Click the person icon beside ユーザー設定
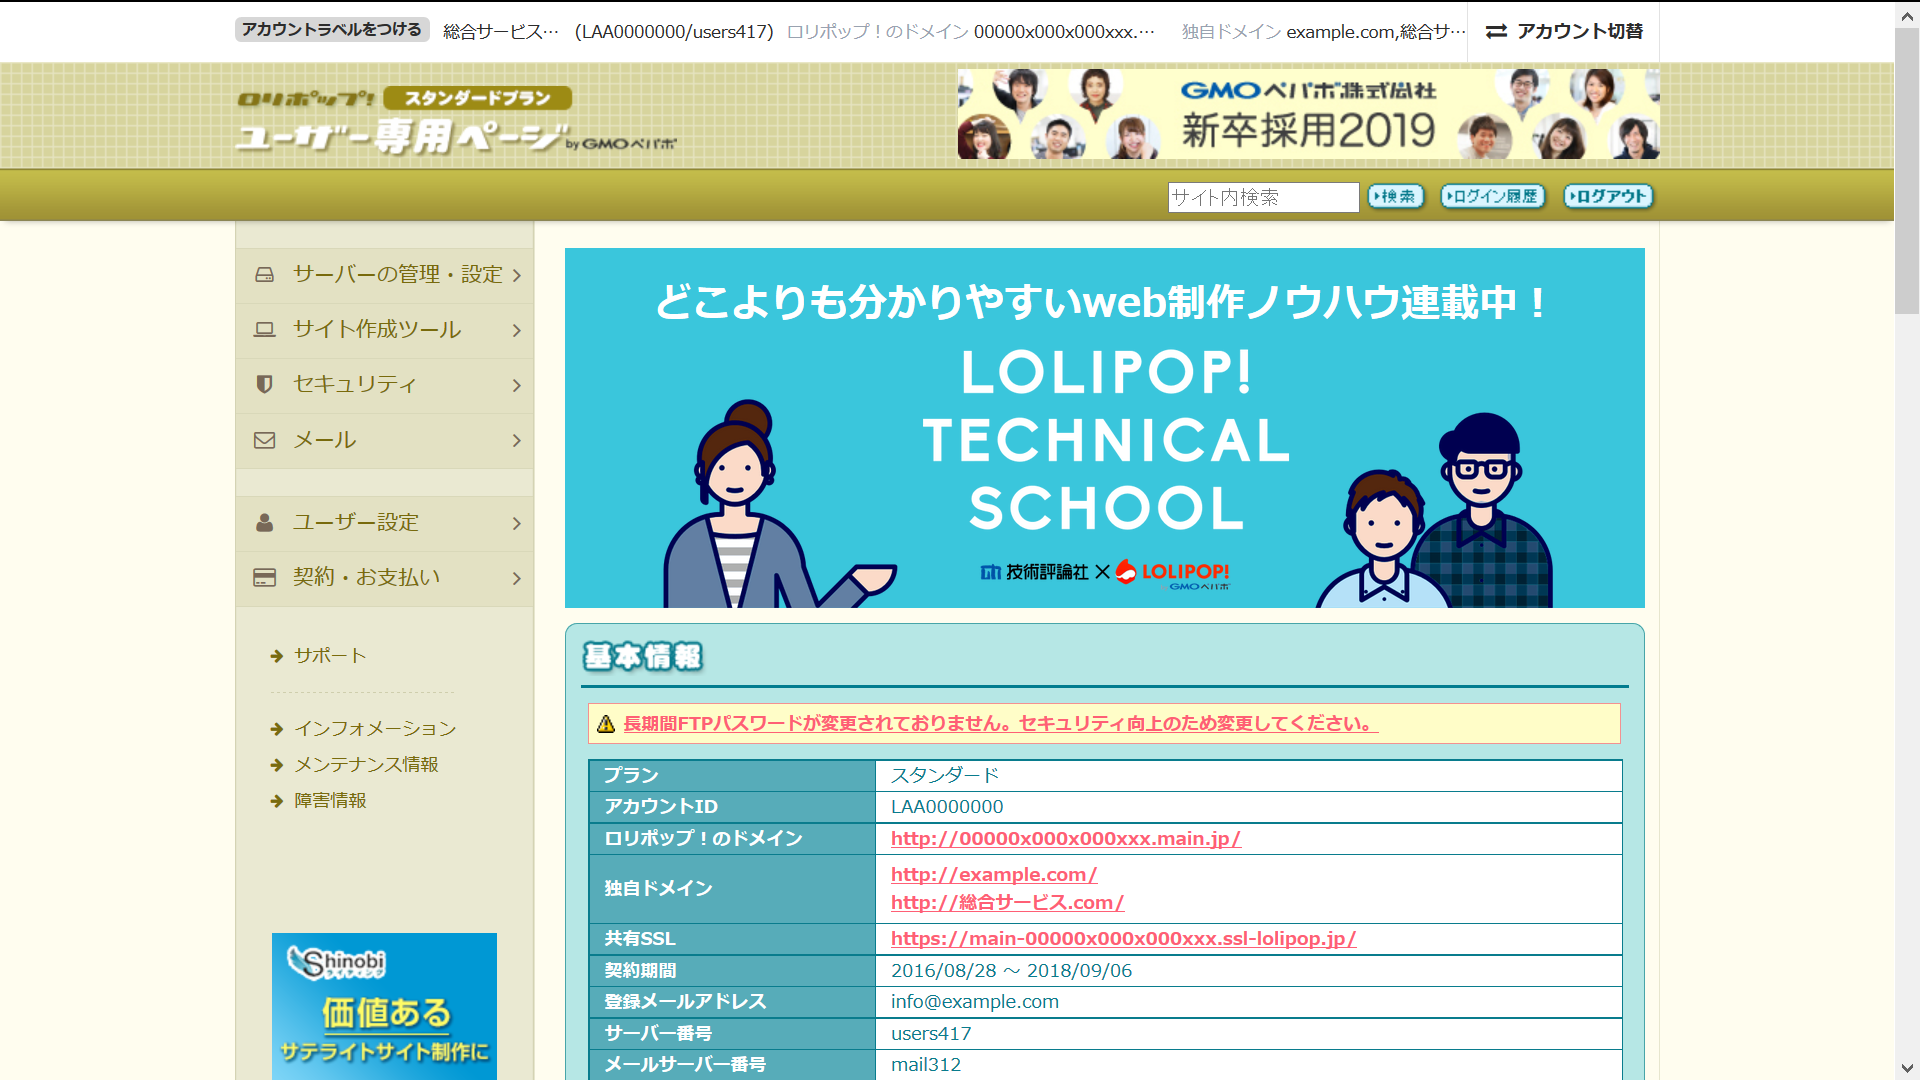The image size is (1920, 1080). [264, 522]
